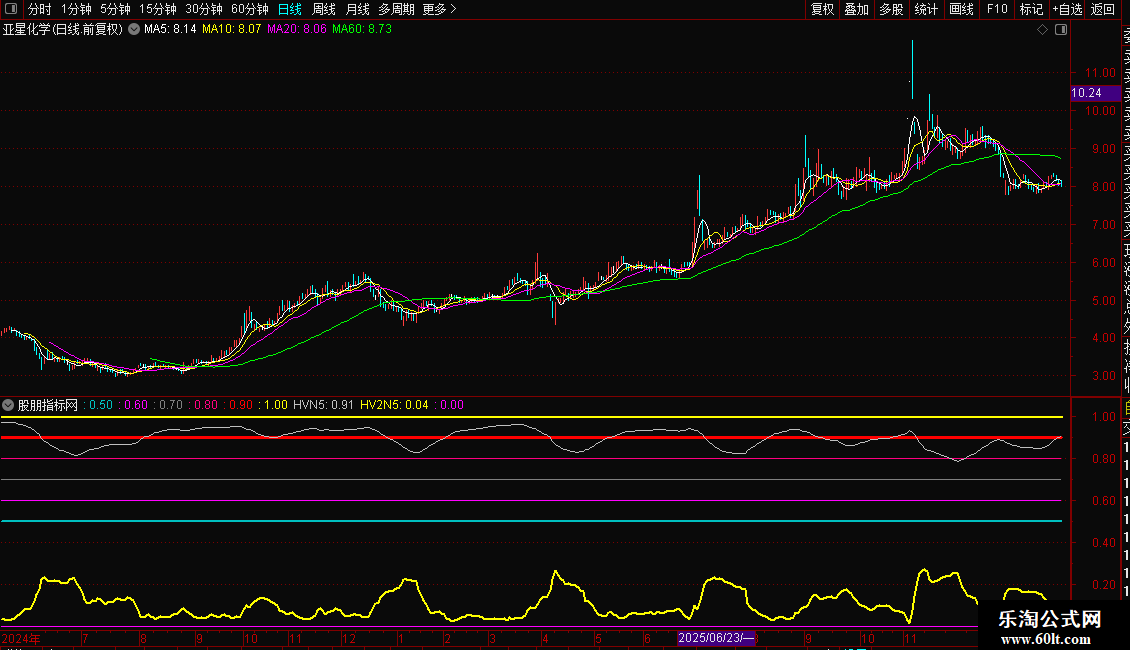The image size is (1130, 650).
Task: Click the diamond marker icon near chart top-right
Action: 1042,30
